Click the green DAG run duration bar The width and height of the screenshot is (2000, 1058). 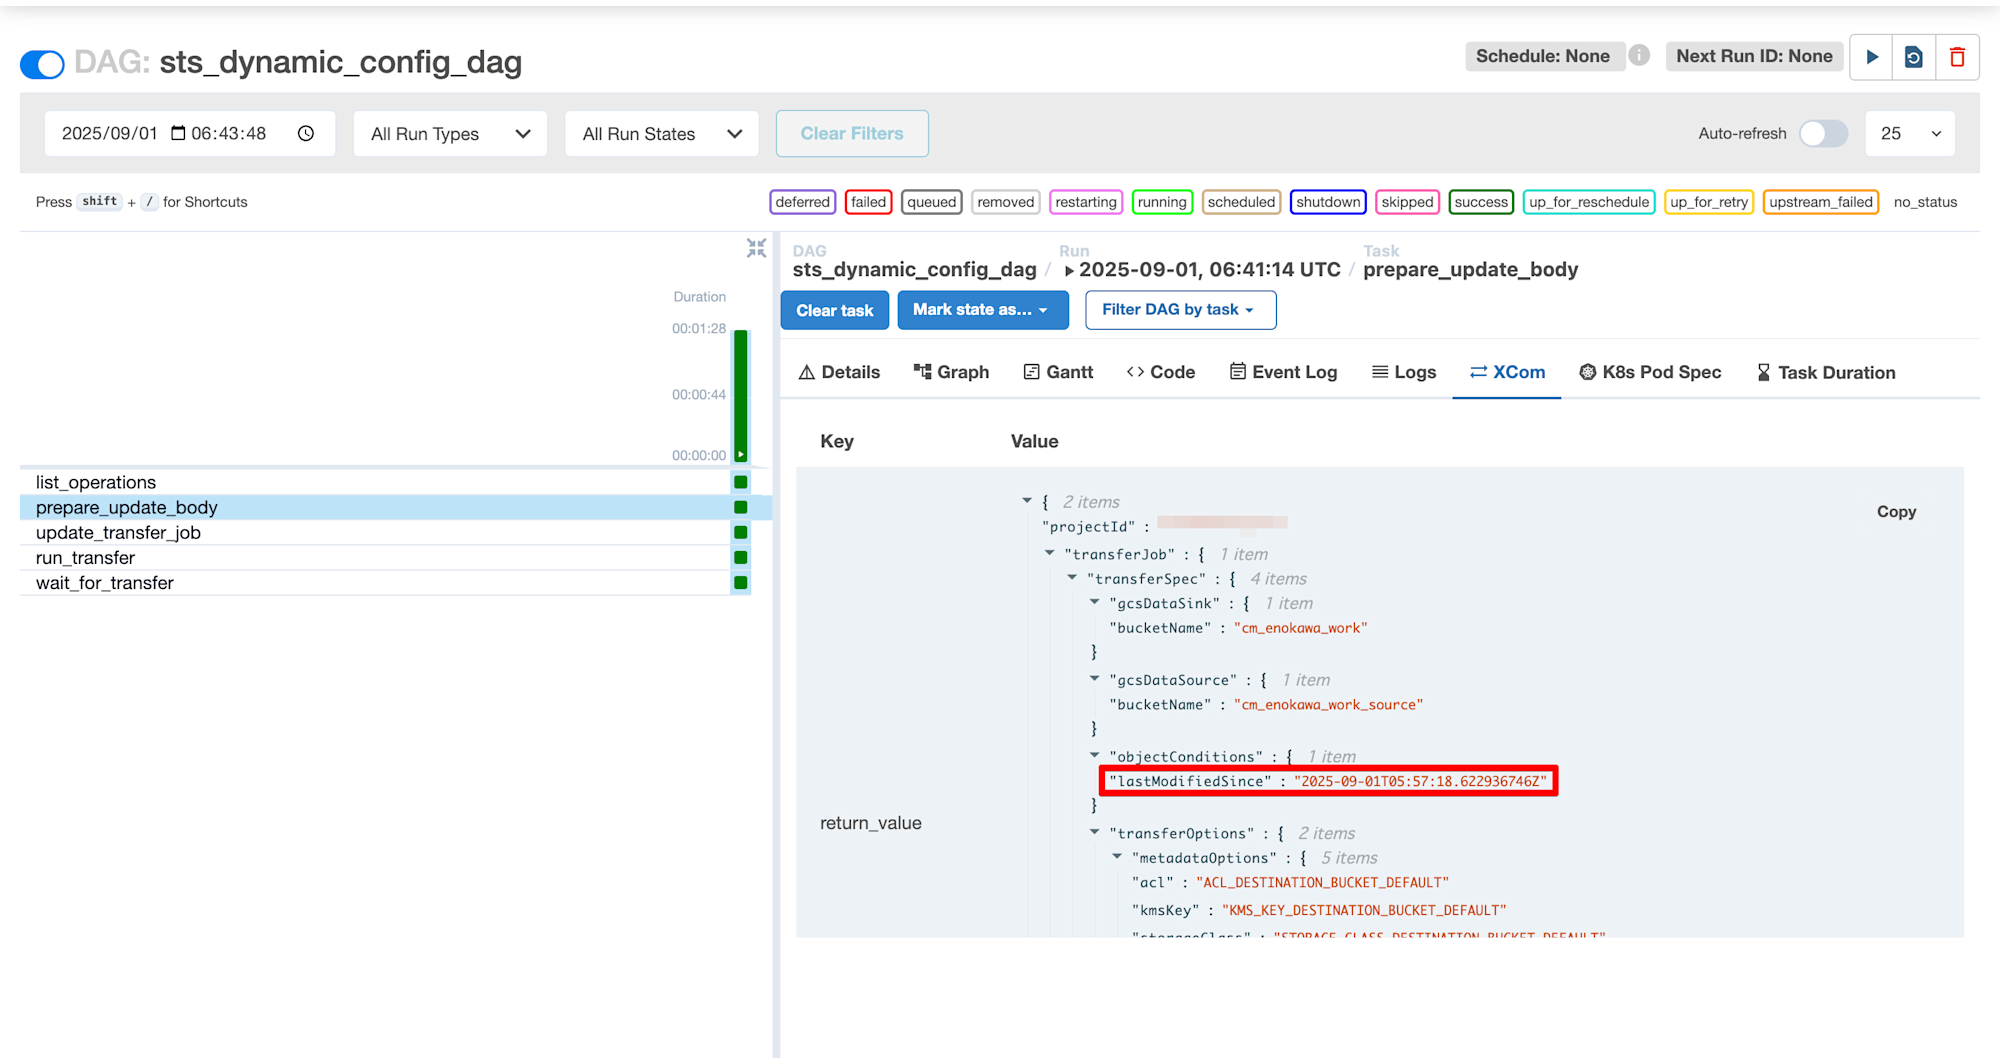[x=741, y=395]
